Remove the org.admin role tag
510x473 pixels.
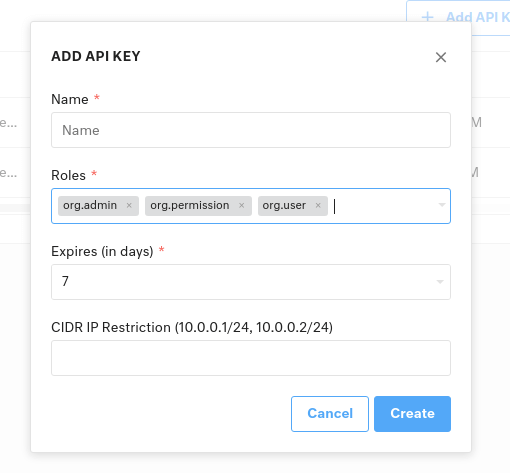(129, 206)
